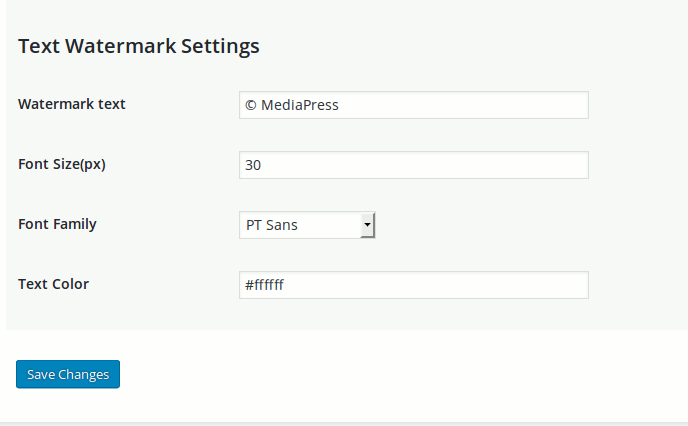
Task: Save Changes to watermark settings
Action: 68,374
